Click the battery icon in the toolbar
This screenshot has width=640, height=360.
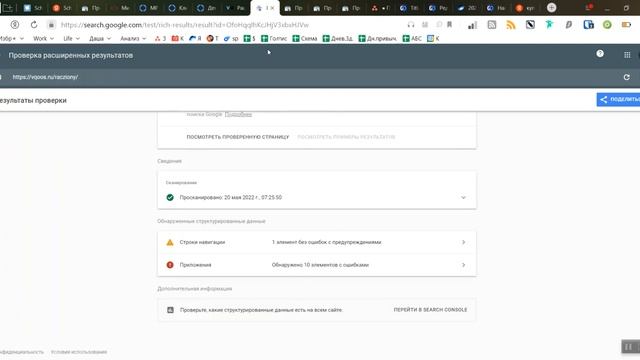pyautogui.click(x=627, y=25)
